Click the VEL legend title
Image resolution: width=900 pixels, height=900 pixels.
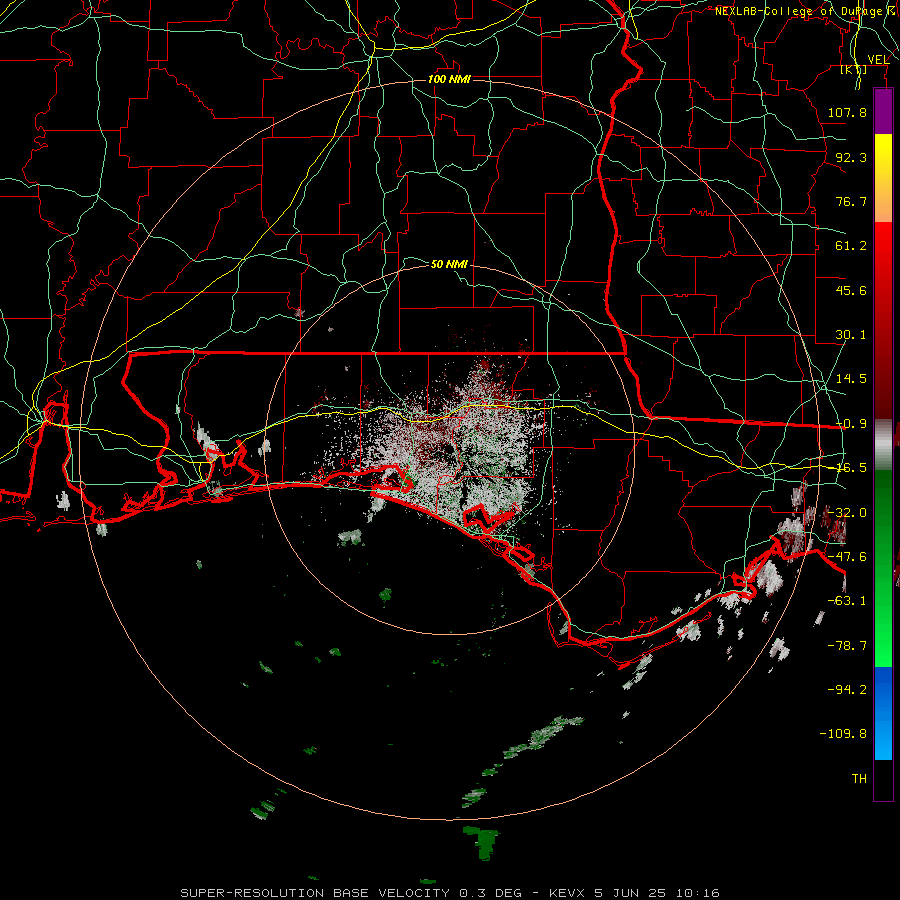click(x=878, y=59)
